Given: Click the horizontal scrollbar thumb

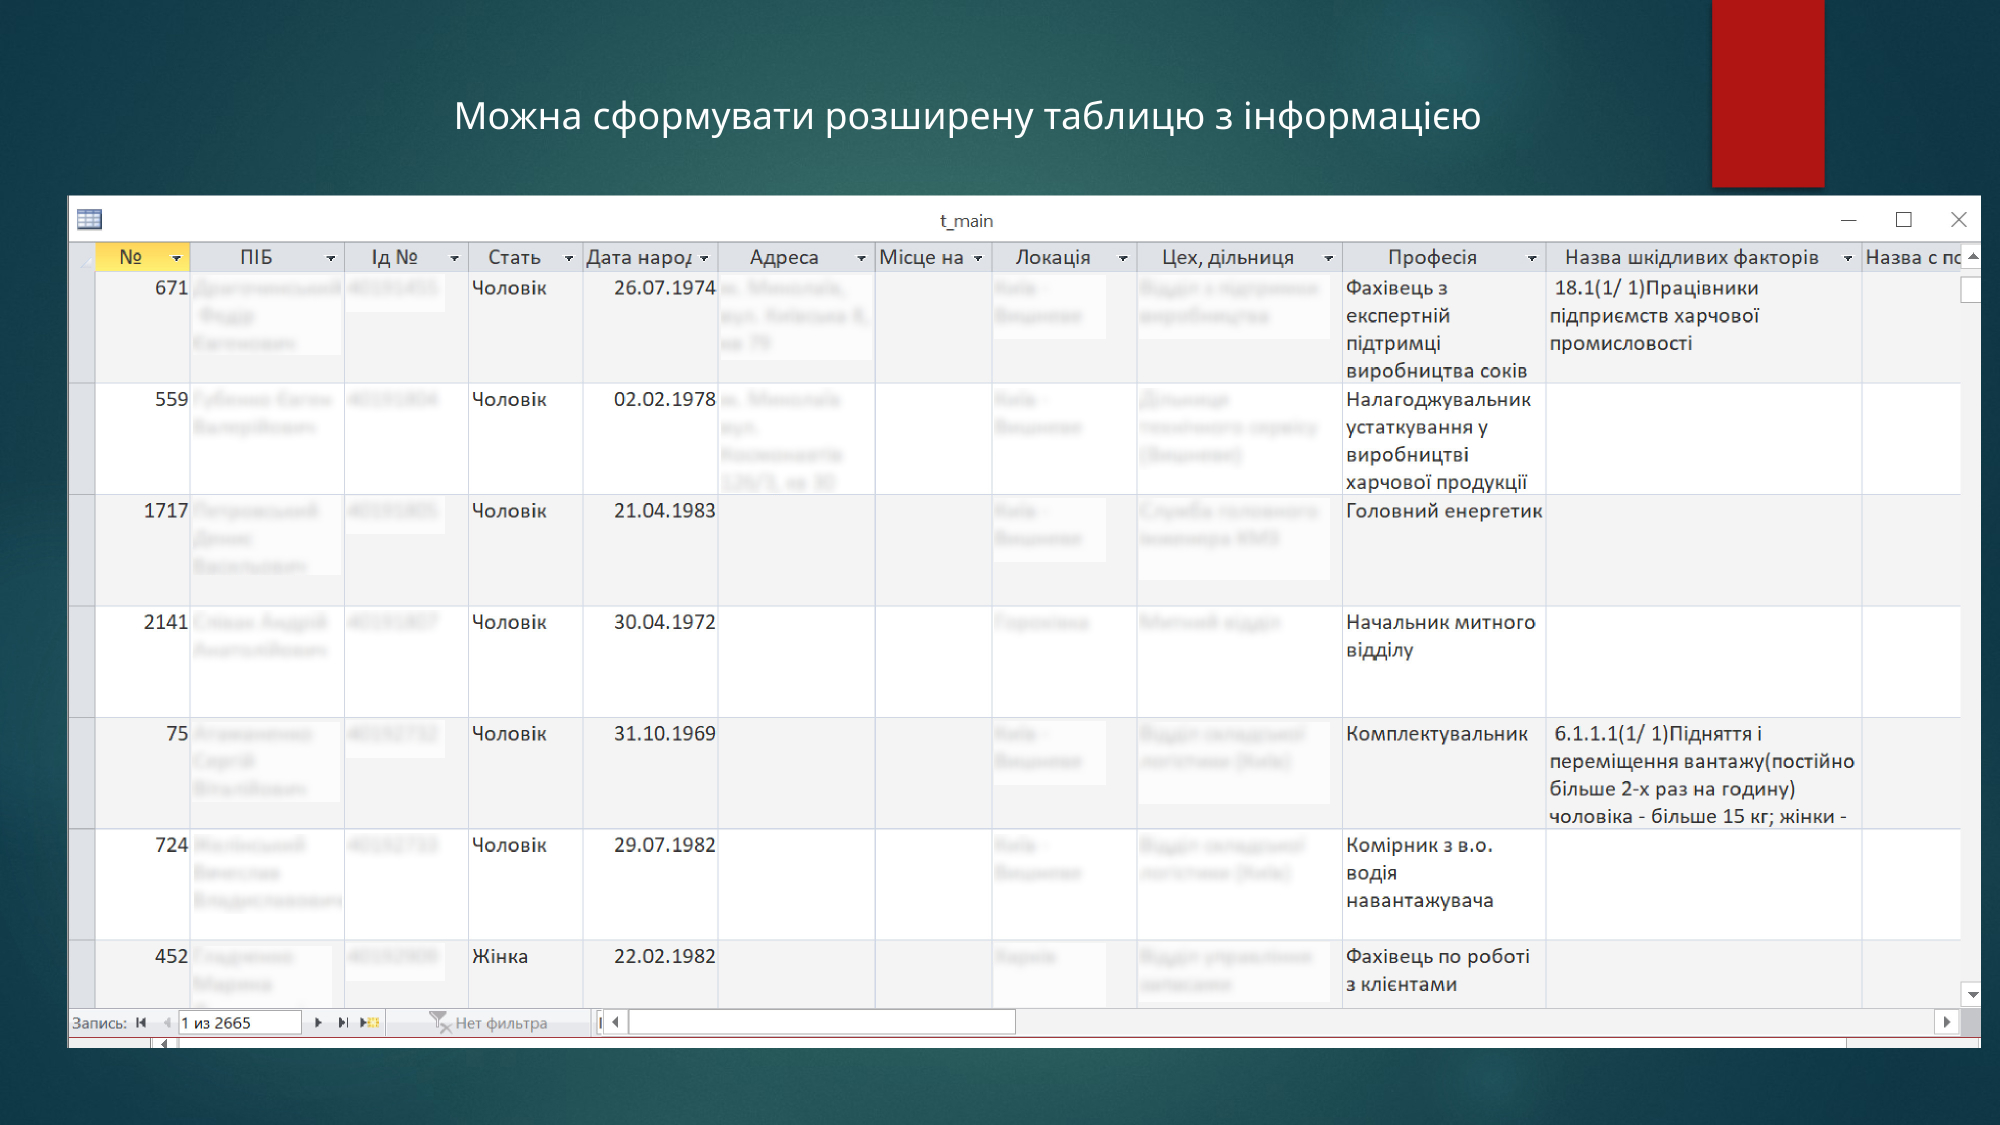Looking at the screenshot, I should click(821, 1022).
